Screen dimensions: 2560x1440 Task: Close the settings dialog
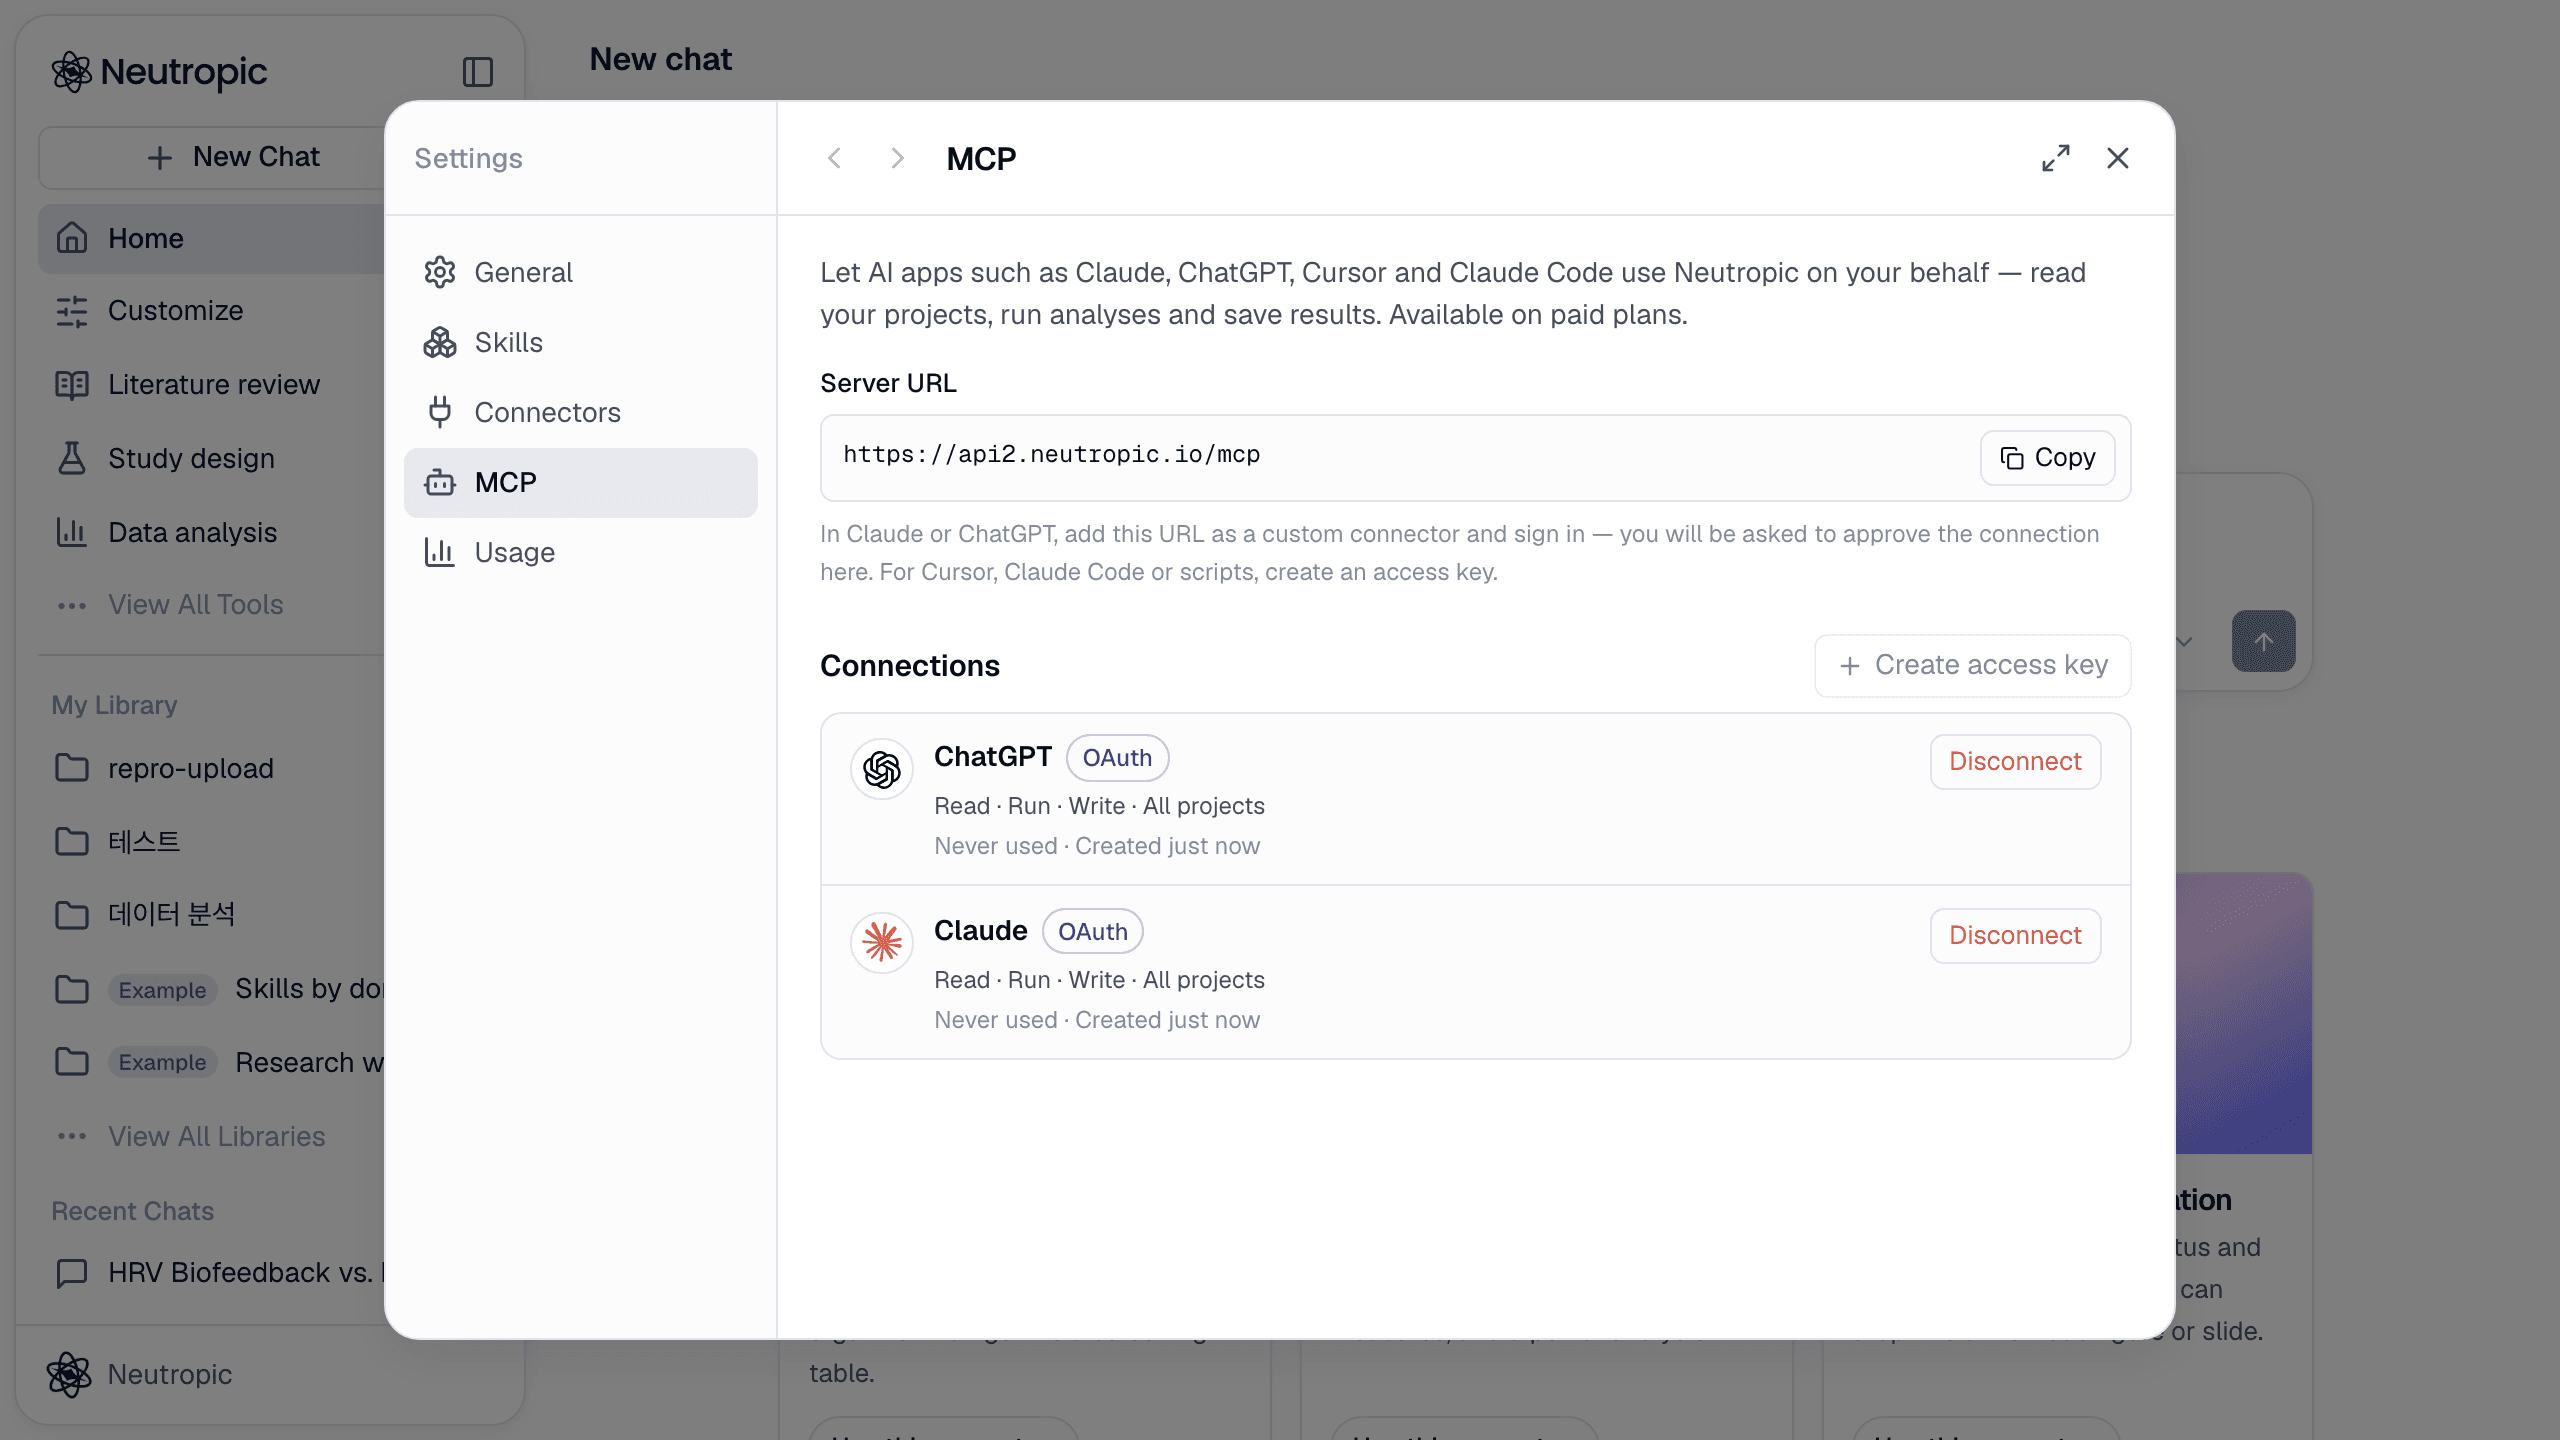click(2118, 158)
